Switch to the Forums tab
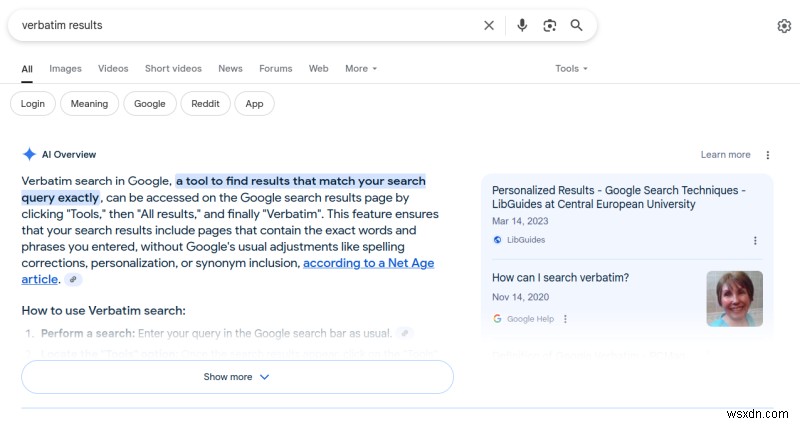 [276, 68]
